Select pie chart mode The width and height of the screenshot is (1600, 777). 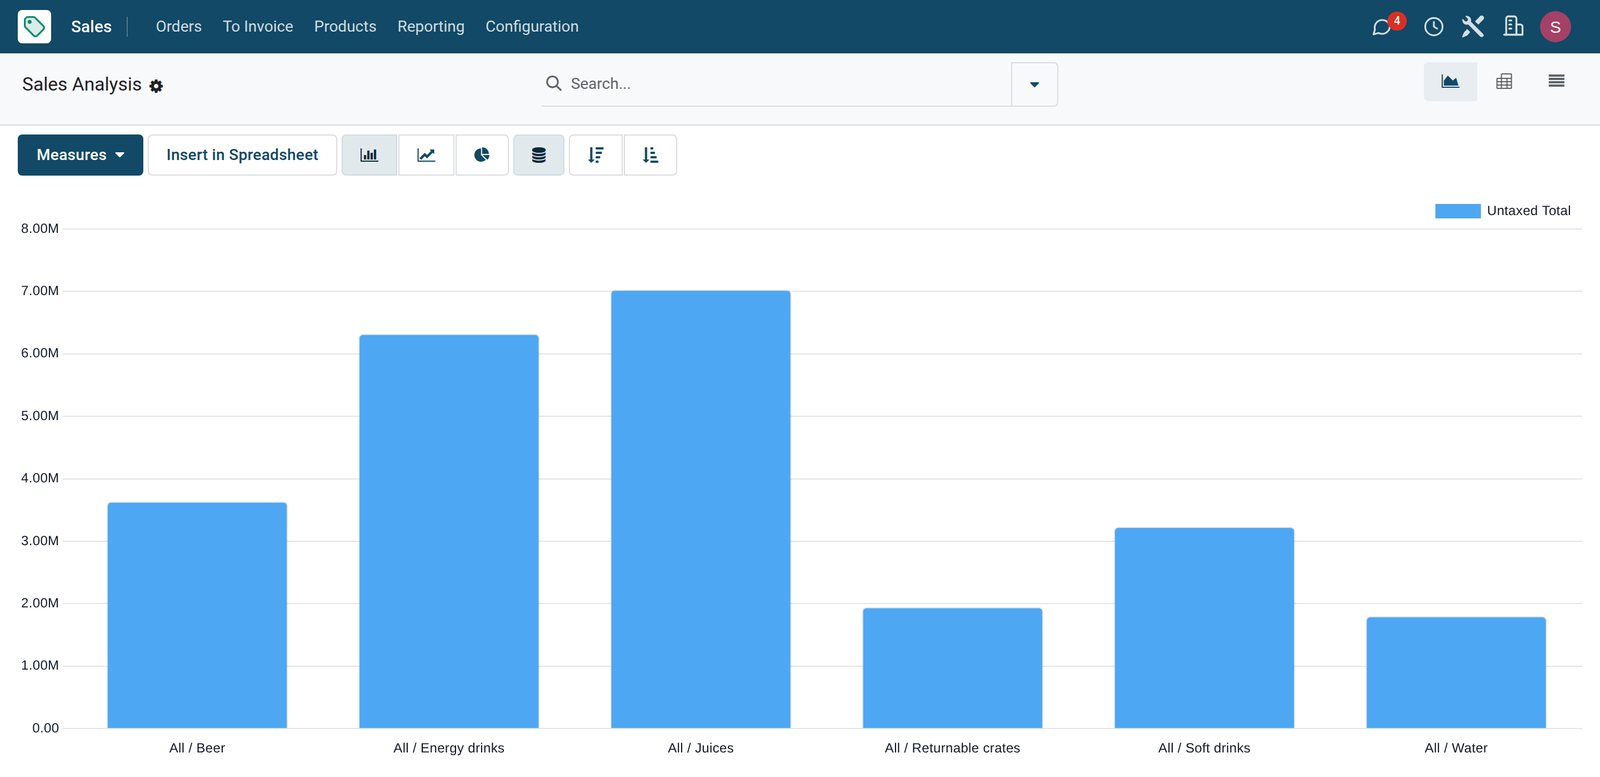coord(482,155)
